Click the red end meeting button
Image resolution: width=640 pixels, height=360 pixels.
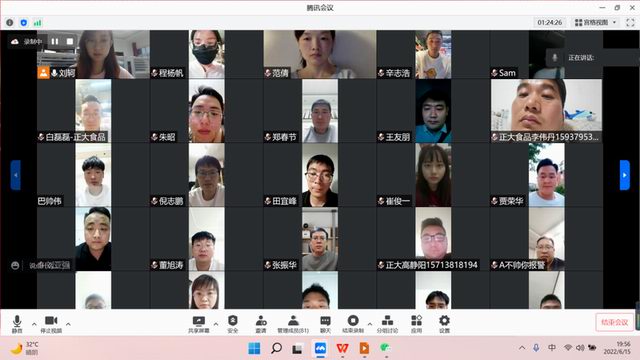pyautogui.click(x=614, y=322)
